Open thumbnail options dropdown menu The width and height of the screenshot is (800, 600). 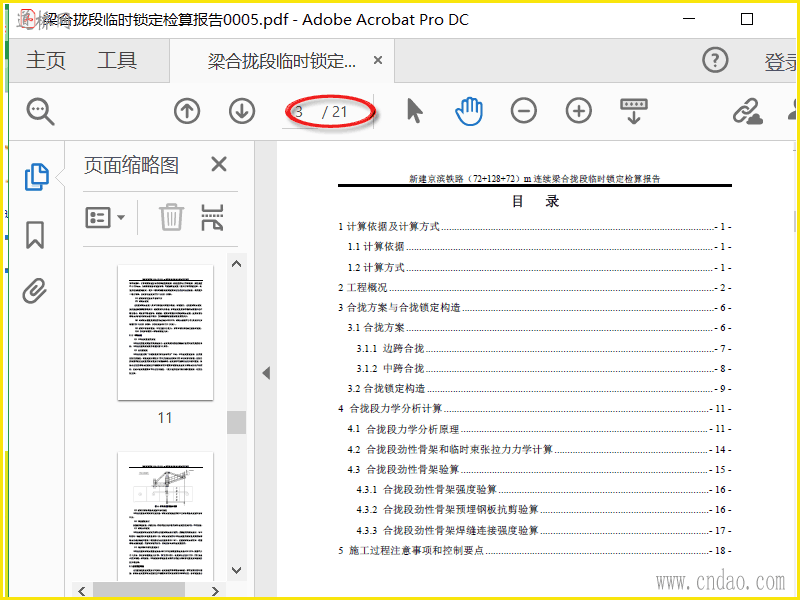(x=105, y=218)
